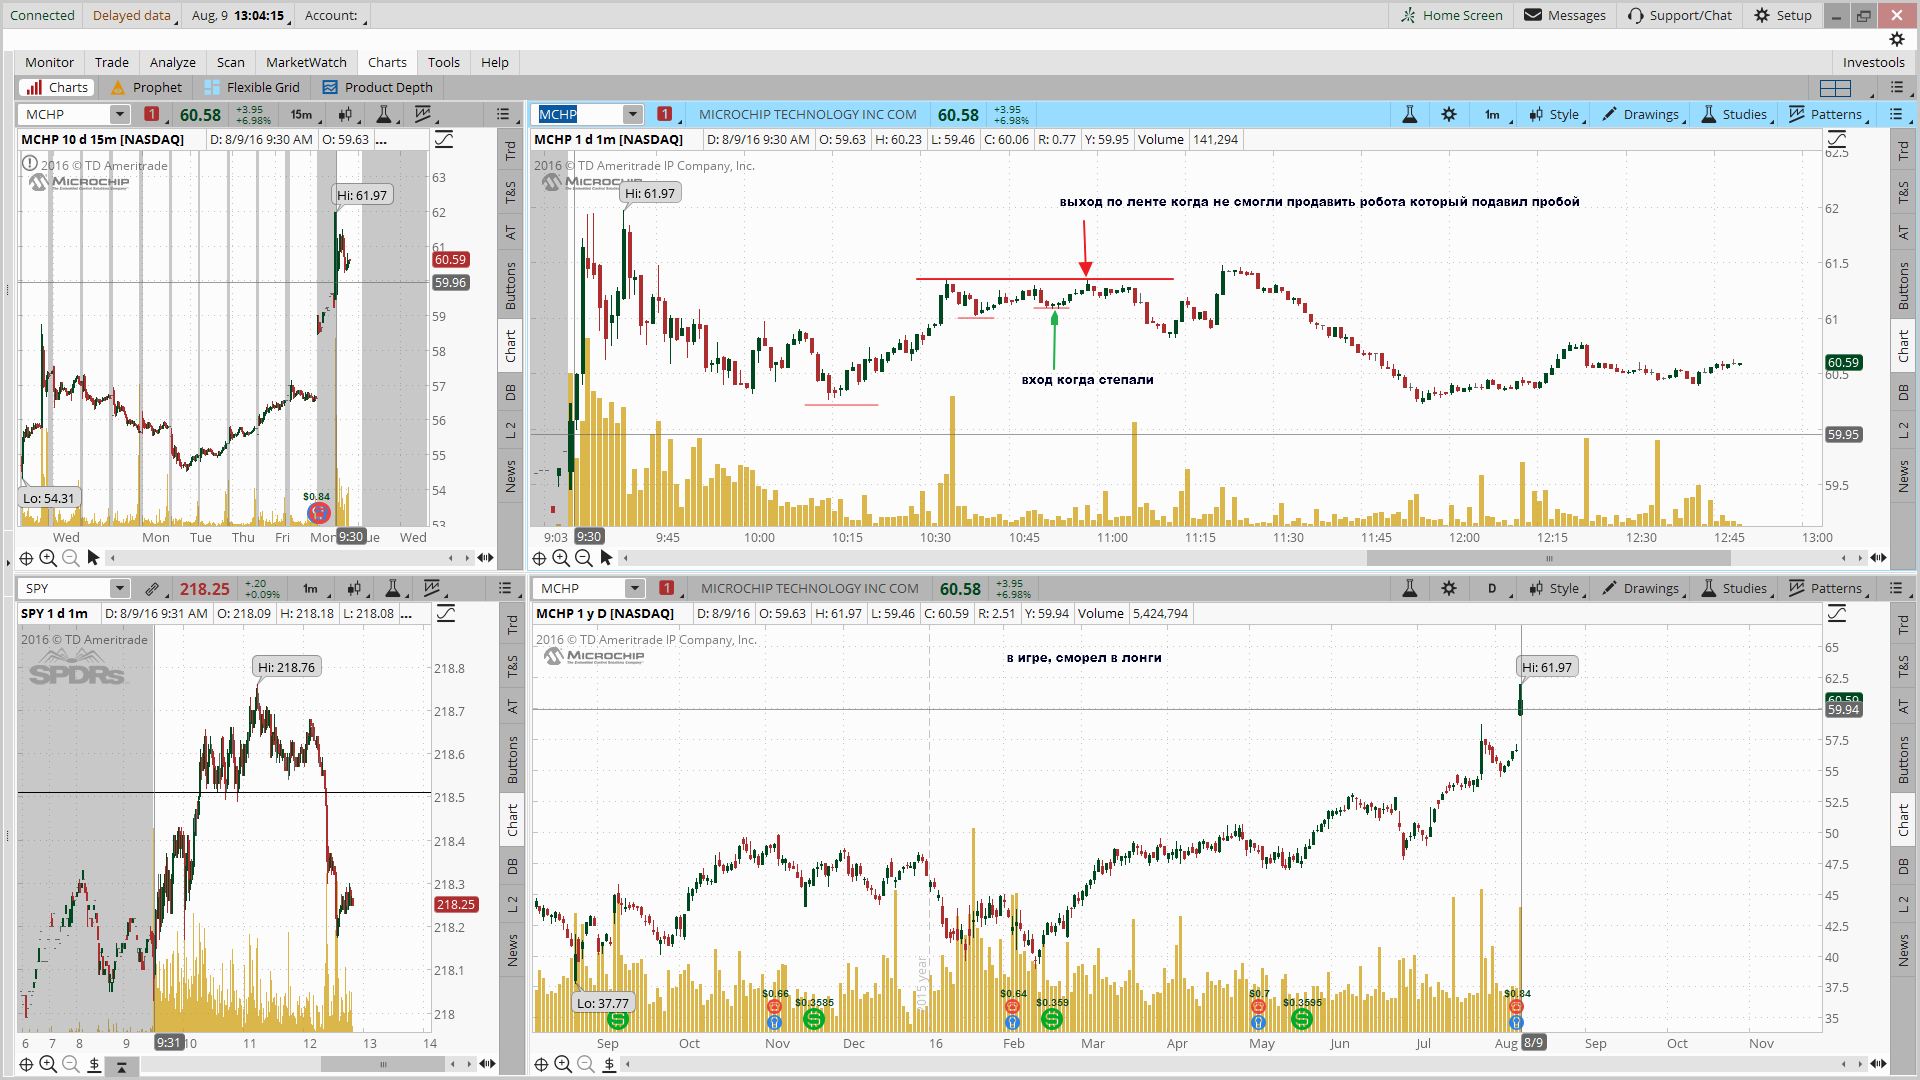The height and width of the screenshot is (1080, 1920).
Task: Click the expand-collapse arrows under top-right chart
Action: click(1879, 558)
